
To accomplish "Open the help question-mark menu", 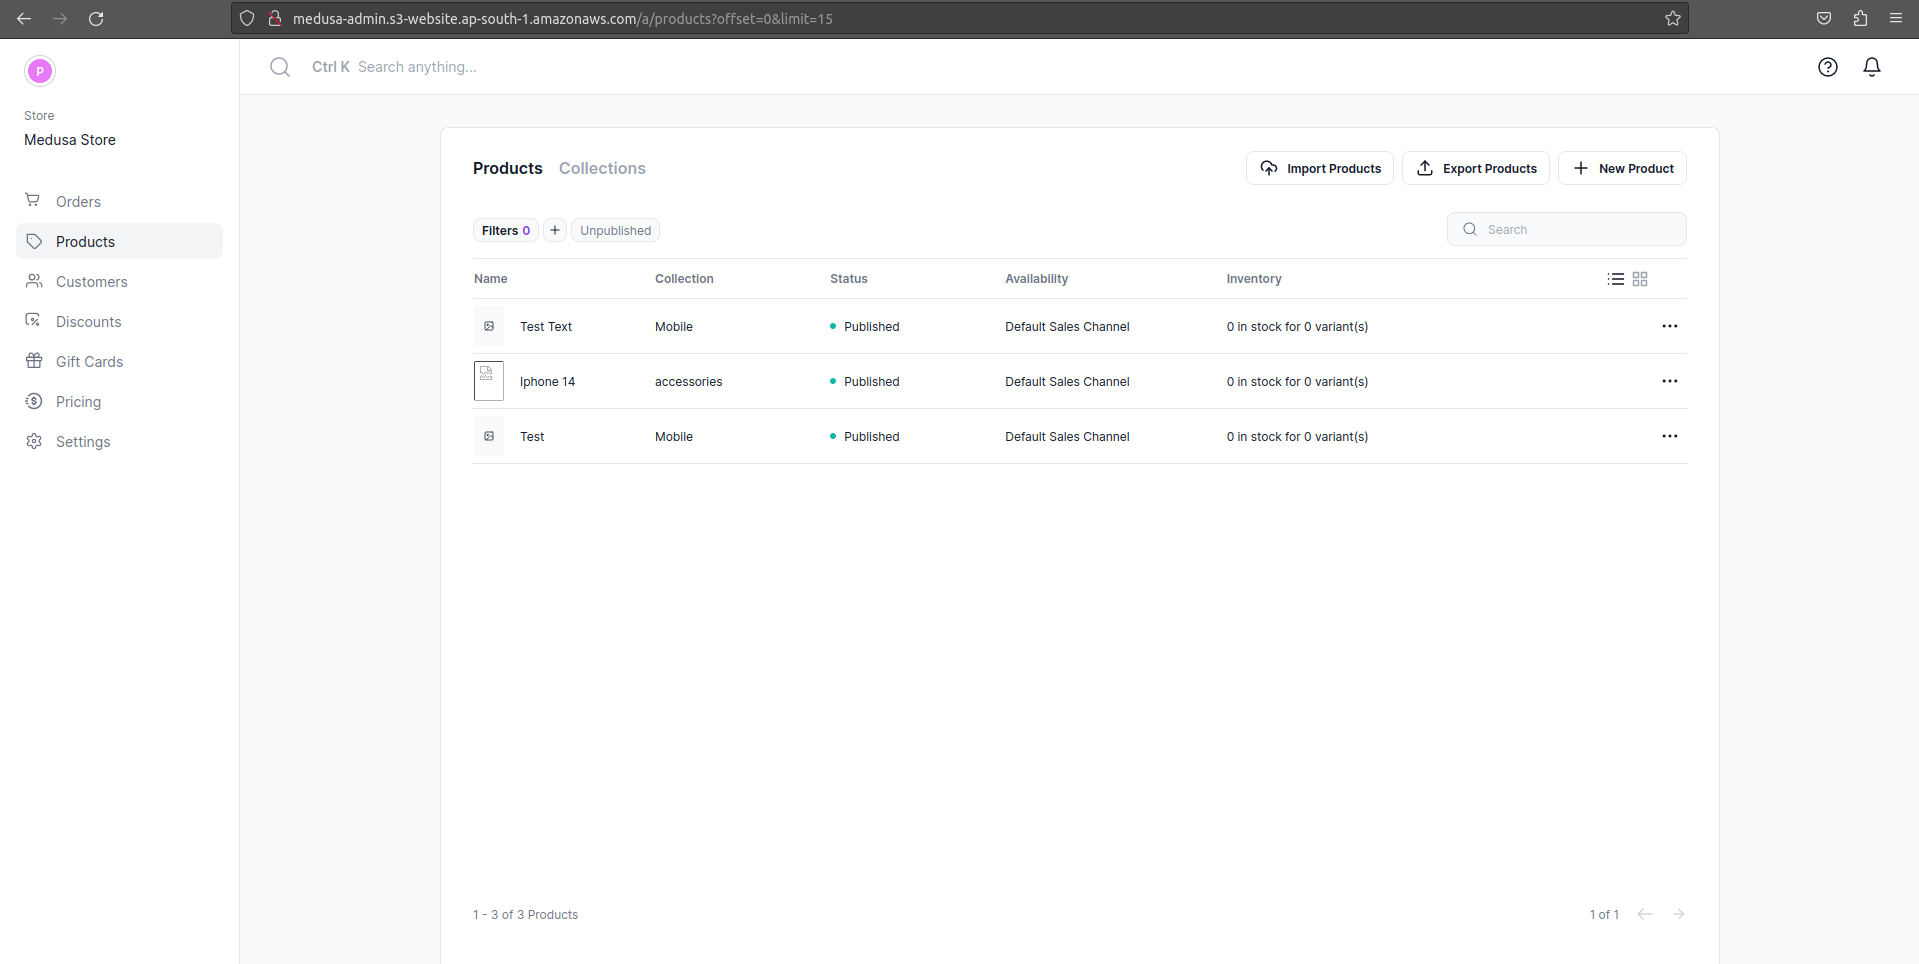I will click(x=1827, y=67).
